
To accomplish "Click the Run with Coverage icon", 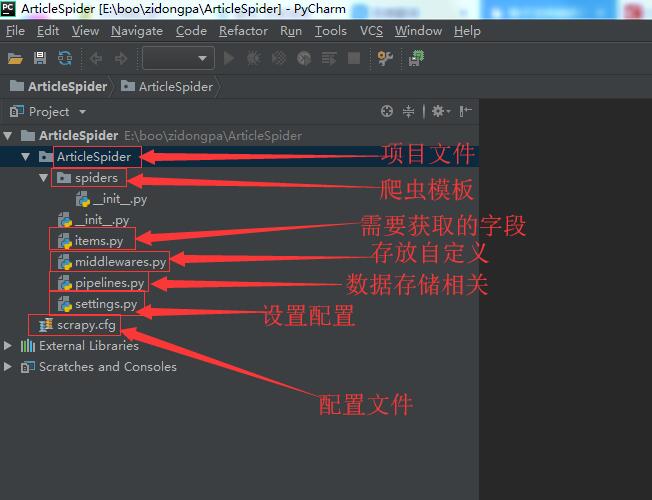I will pos(279,58).
